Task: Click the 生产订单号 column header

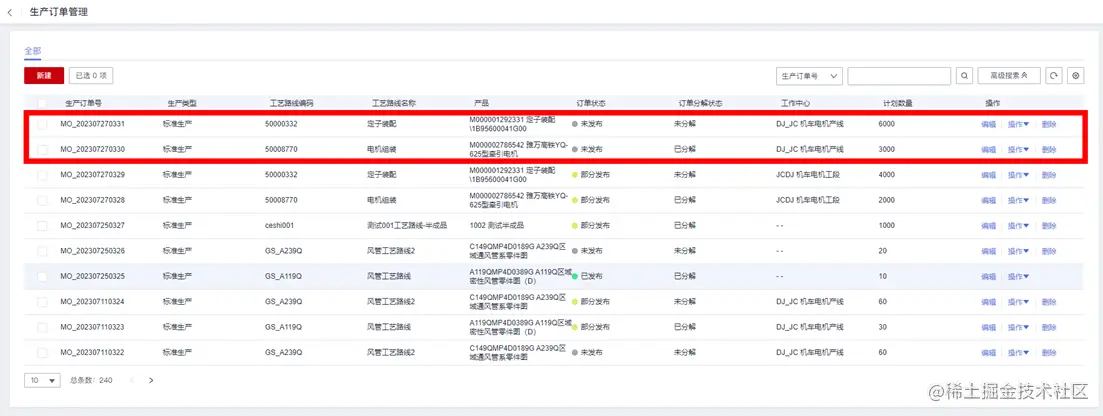Action: click(x=83, y=103)
